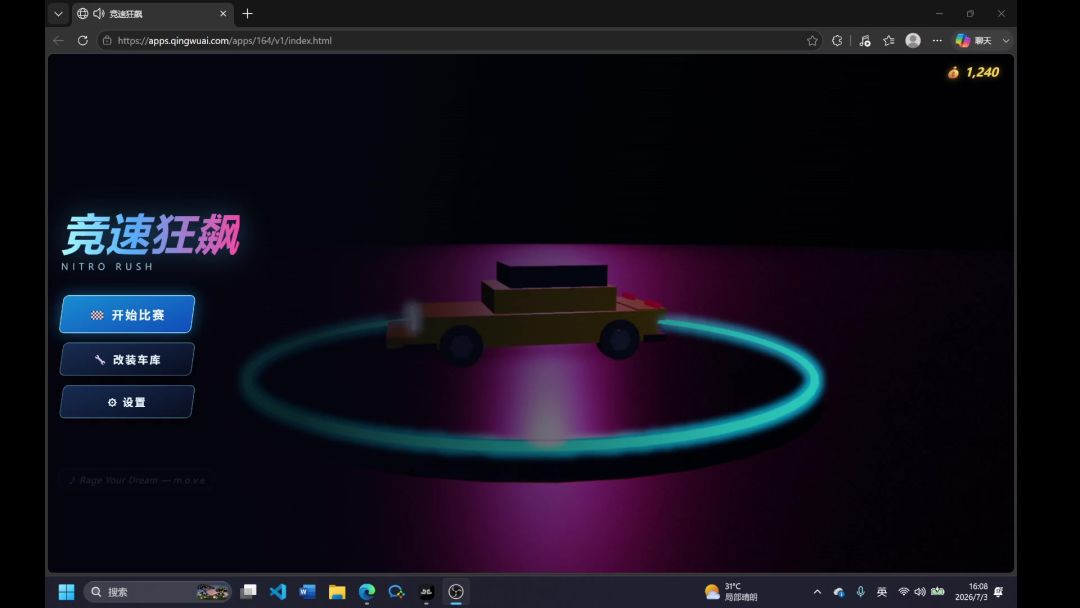Open the browser profile avatar

(x=913, y=41)
